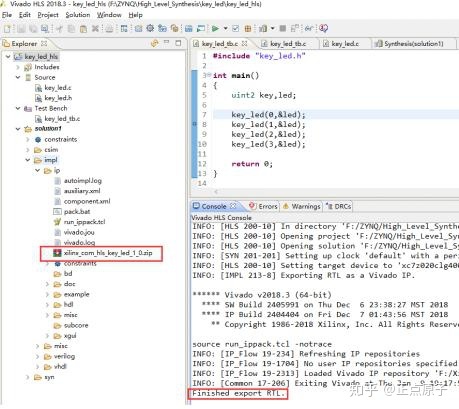Click the Save icon in the toolbar
The image size is (459, 409).
coord(22,29)
